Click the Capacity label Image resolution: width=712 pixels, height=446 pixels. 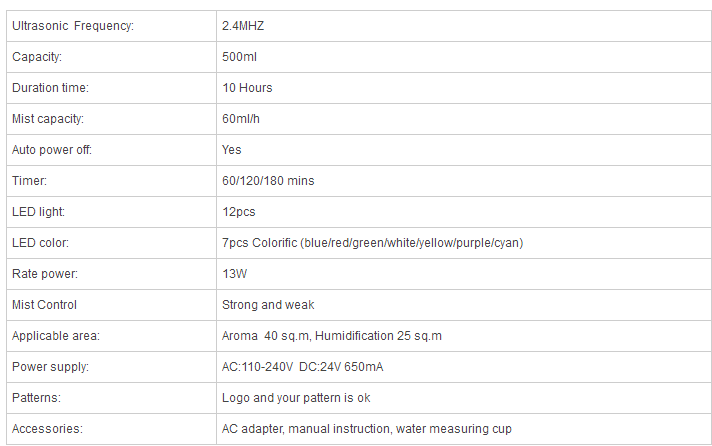(37, 57)
